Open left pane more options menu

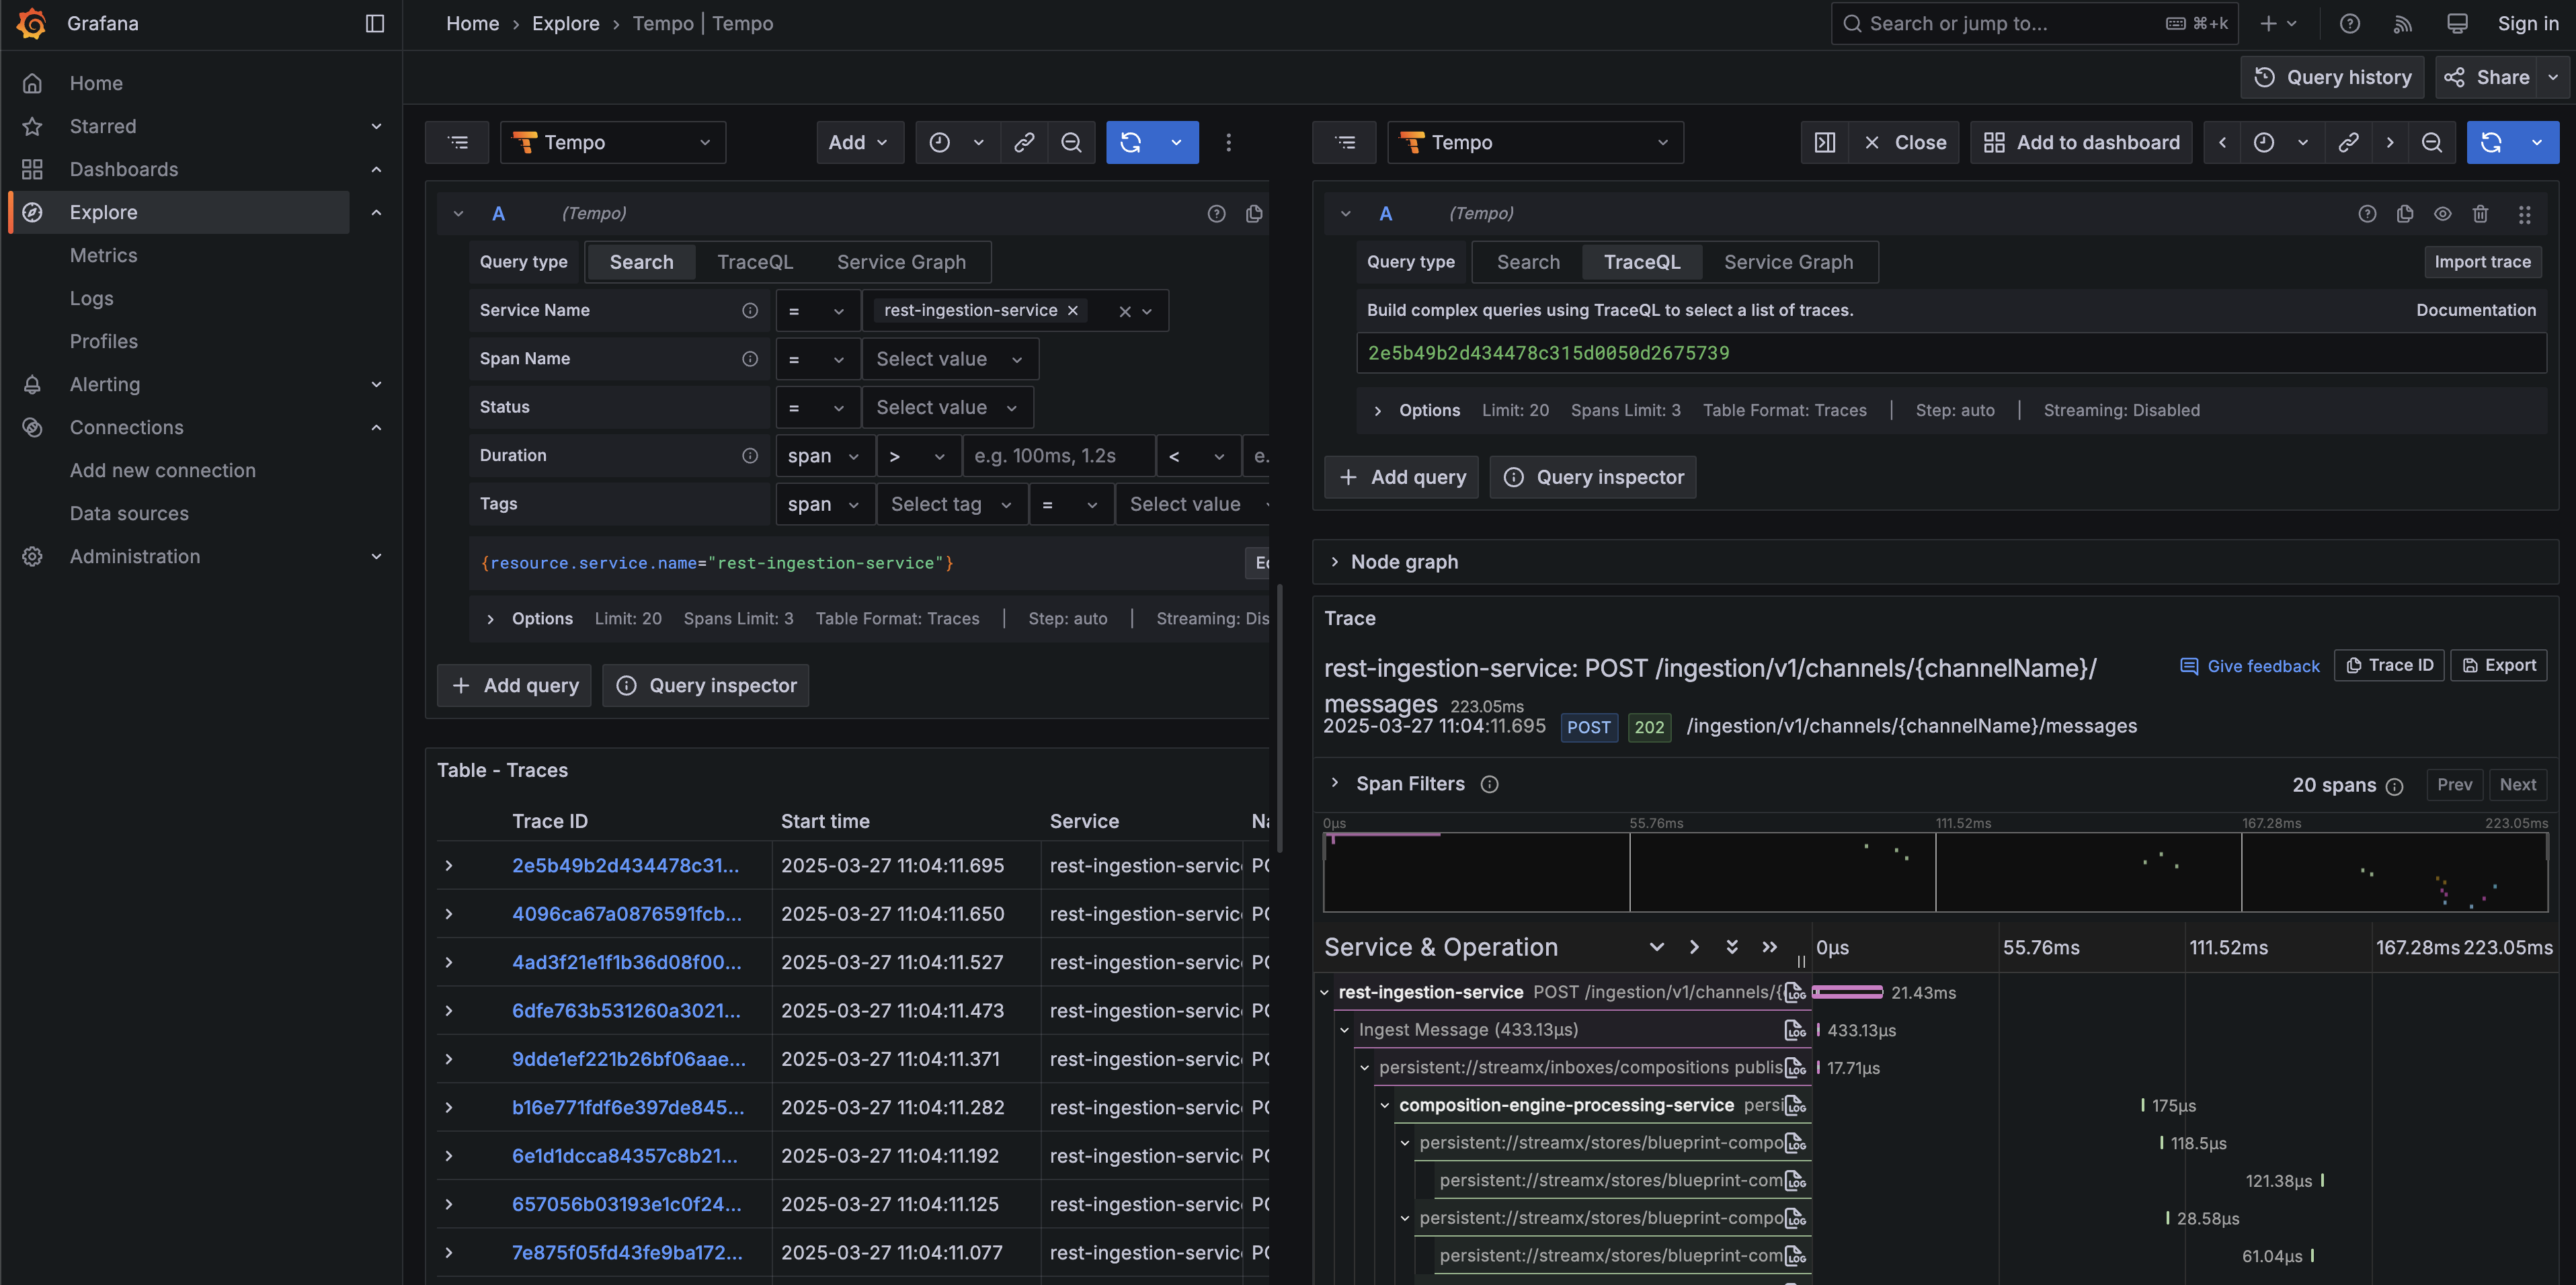coord(1229,143)
